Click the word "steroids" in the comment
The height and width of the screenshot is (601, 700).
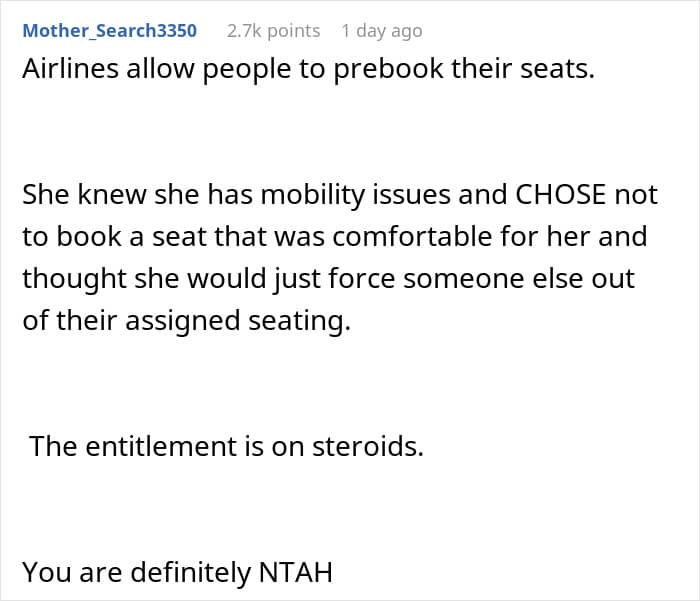(364, 446)
